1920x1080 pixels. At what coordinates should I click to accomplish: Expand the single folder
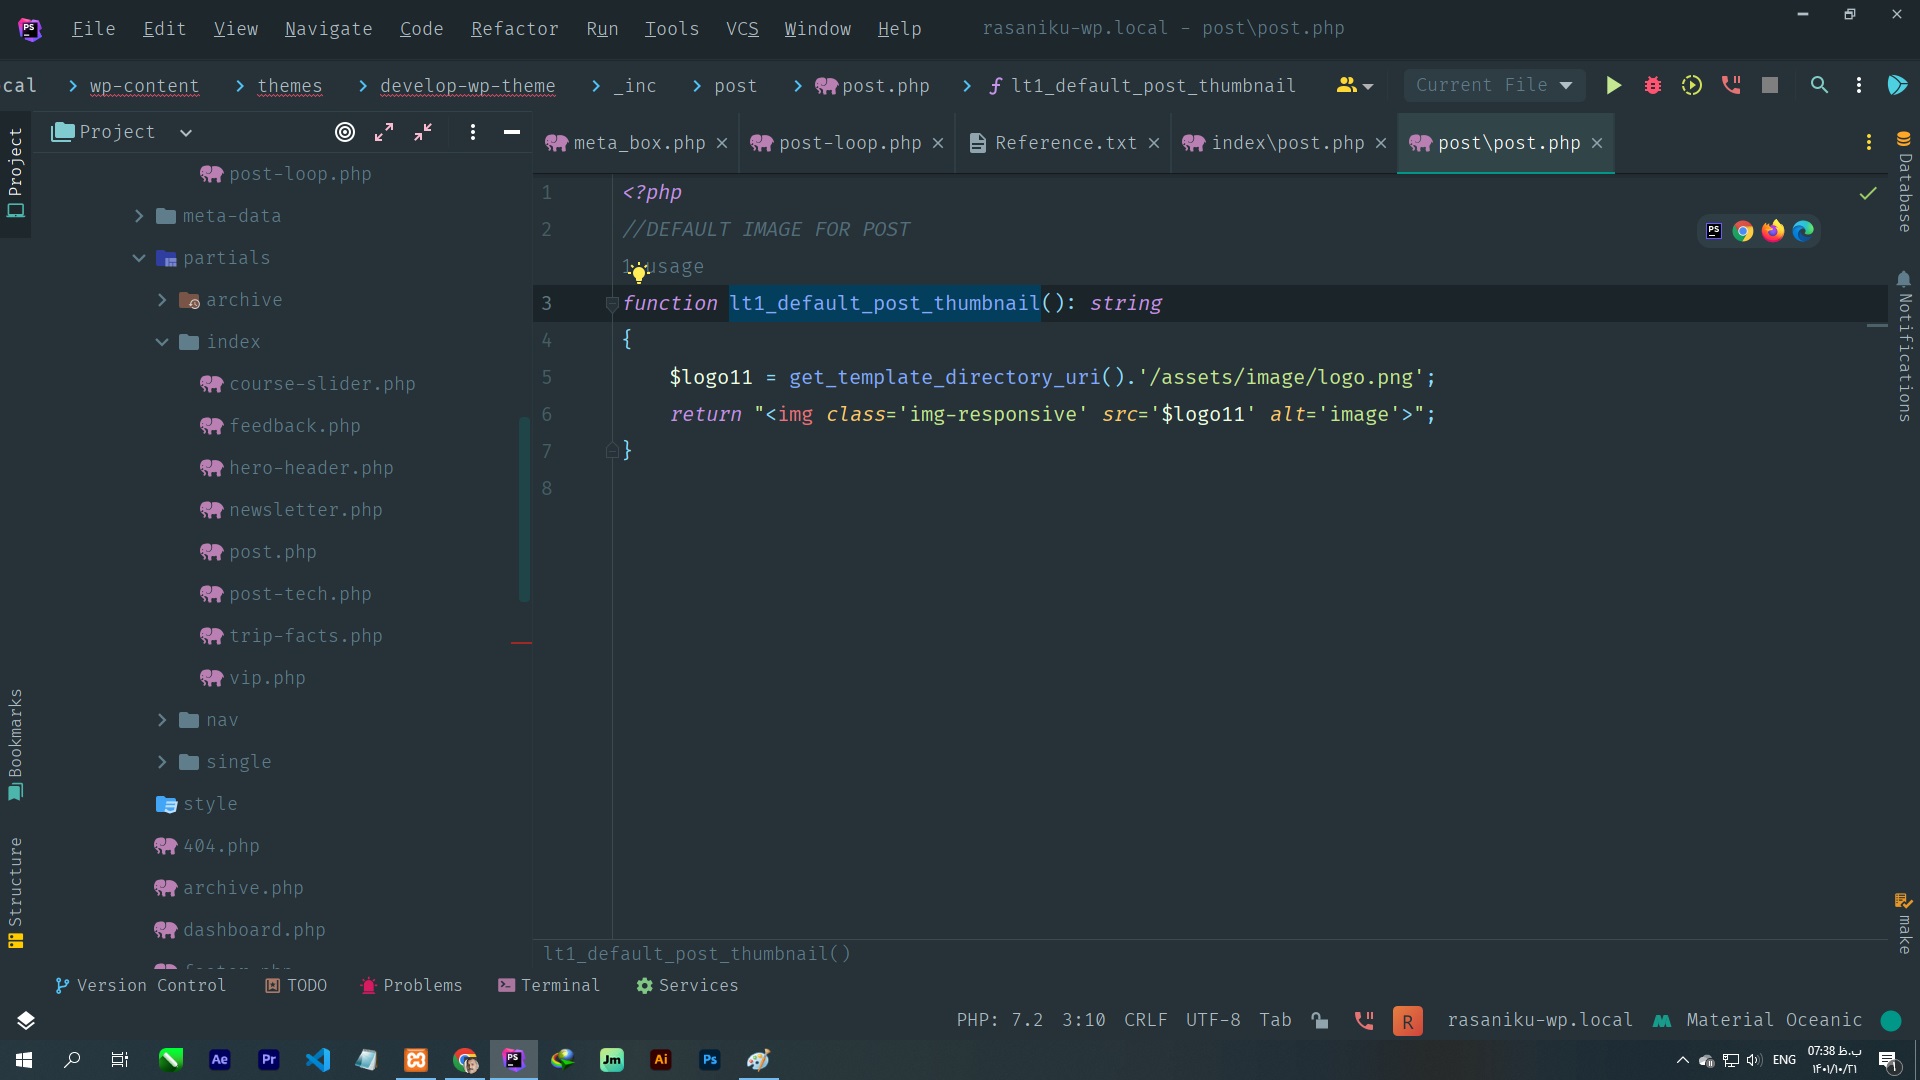(162, 762)
